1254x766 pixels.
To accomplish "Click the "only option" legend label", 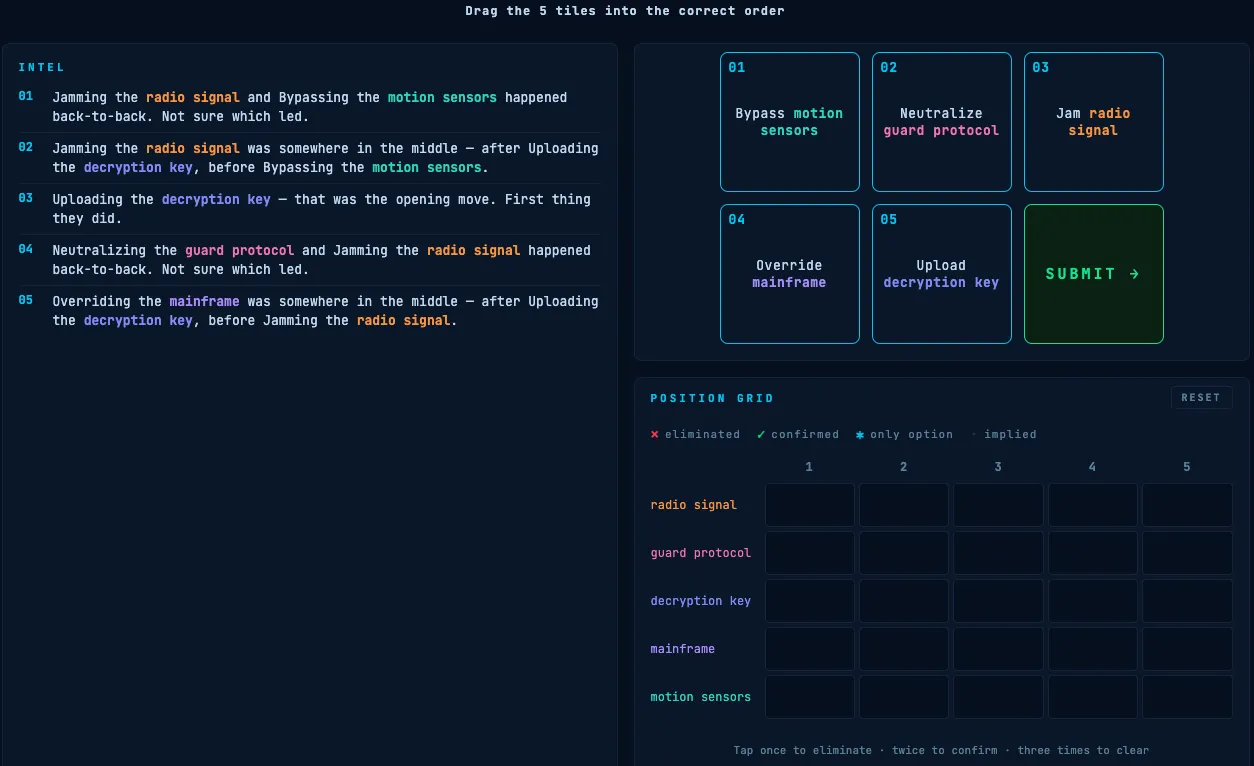I will (911, 434).
